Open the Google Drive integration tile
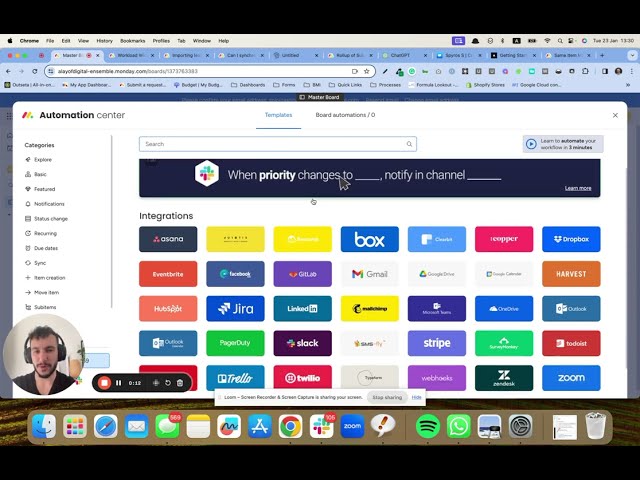Screen dimensions: 640x480 click(437, 274)
